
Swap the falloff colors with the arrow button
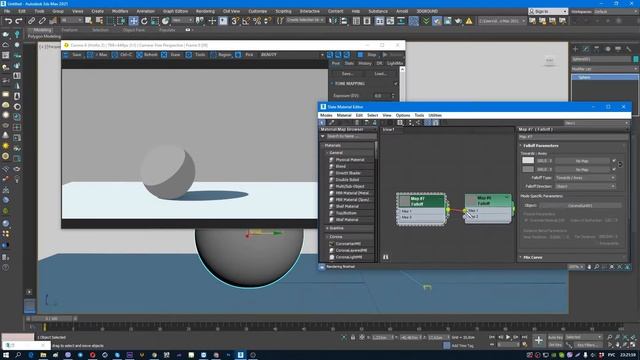[620, 164]
